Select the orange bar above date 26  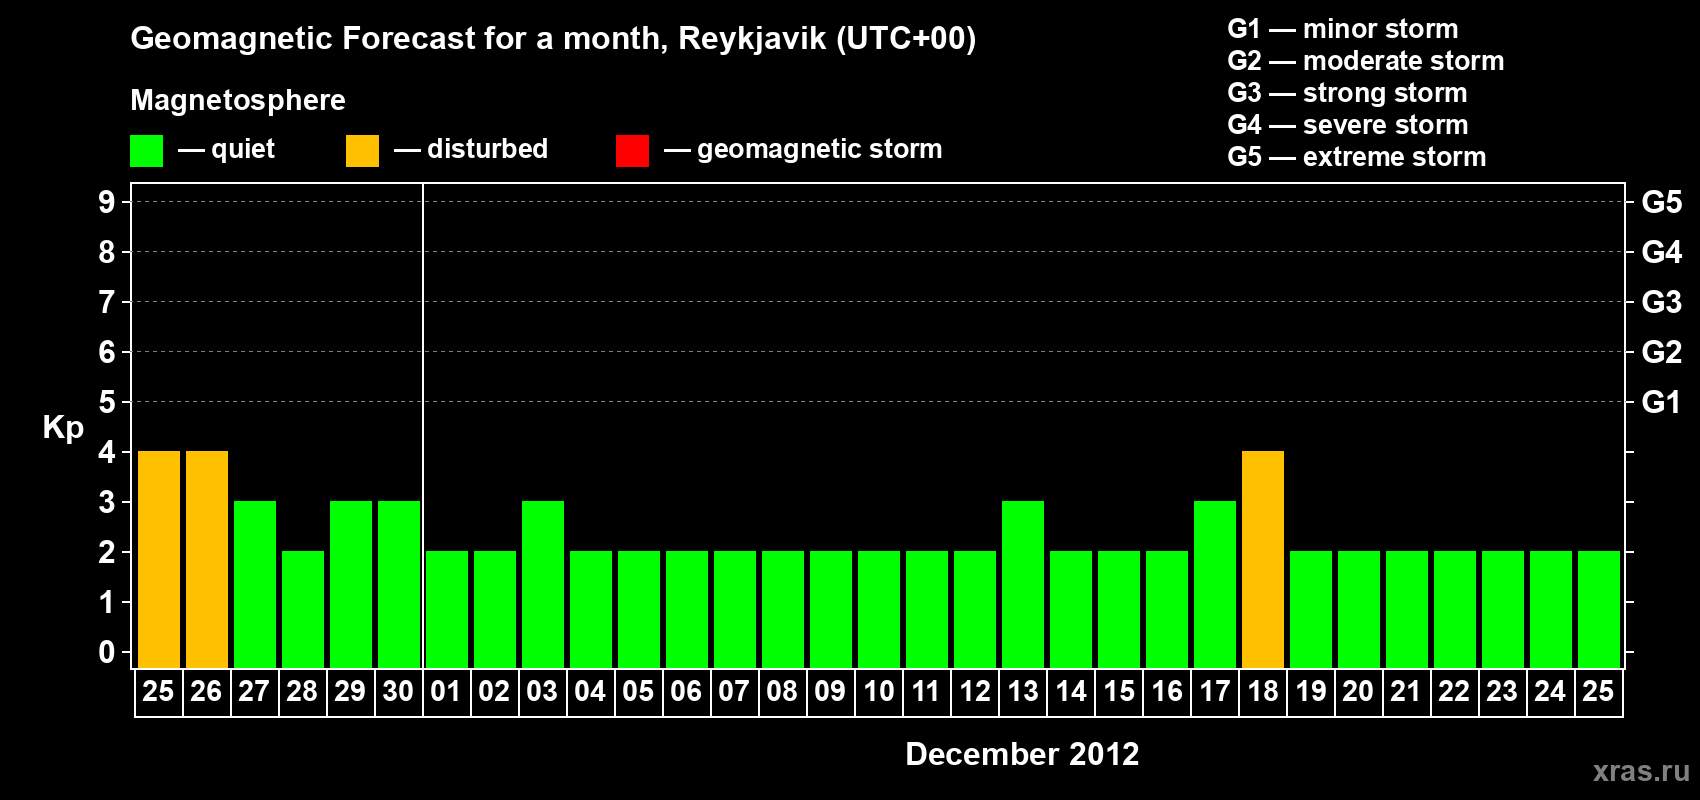(207, 560)
